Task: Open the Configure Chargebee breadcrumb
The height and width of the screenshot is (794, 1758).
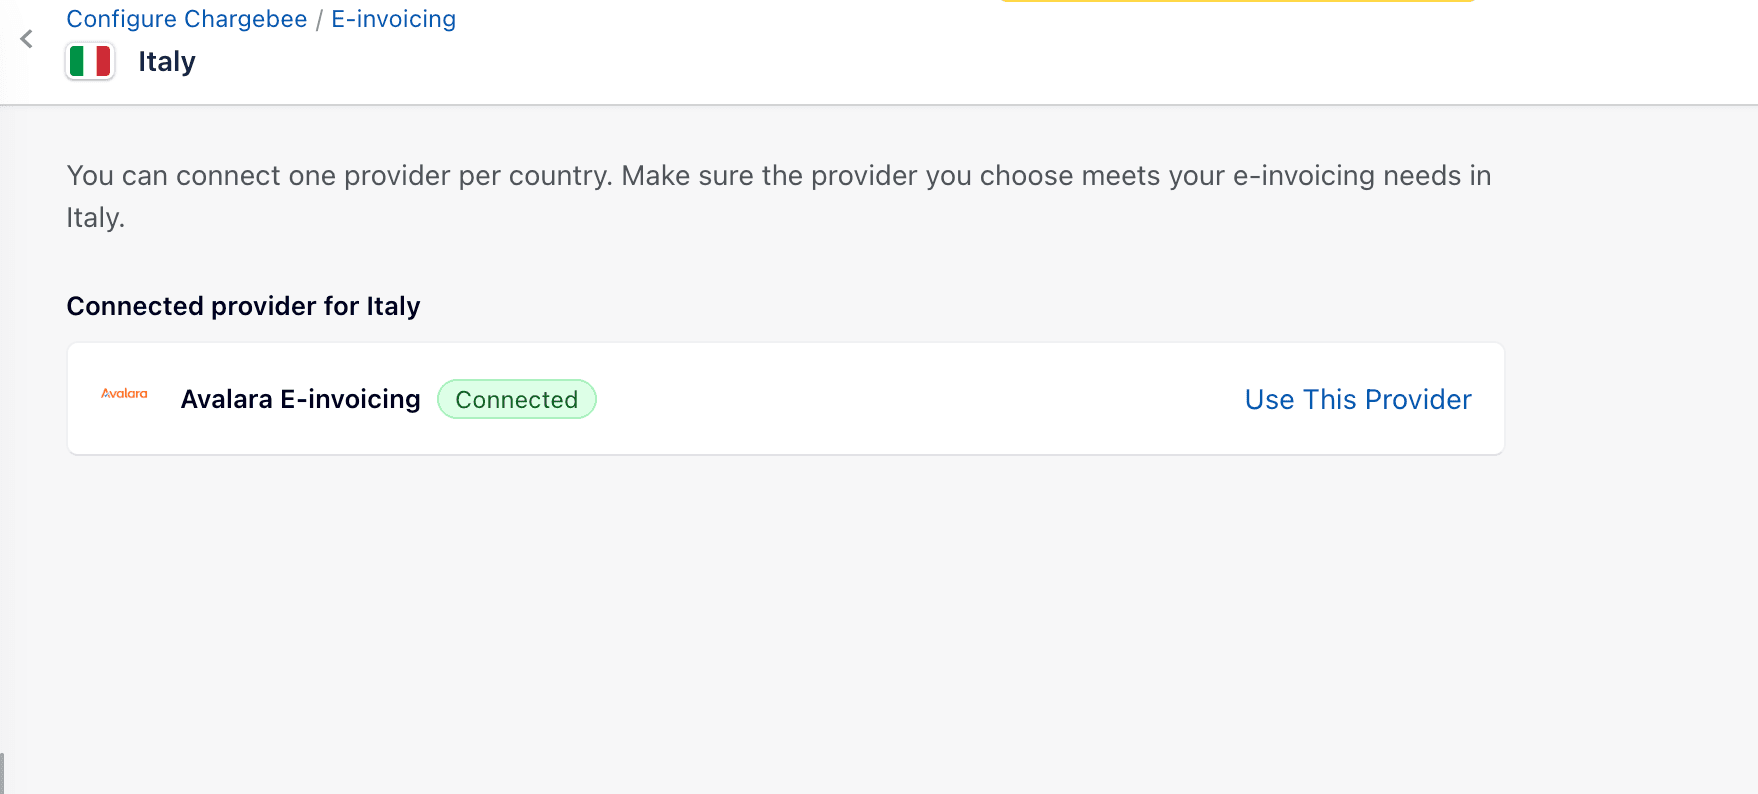Action: [x=186, y=19]
